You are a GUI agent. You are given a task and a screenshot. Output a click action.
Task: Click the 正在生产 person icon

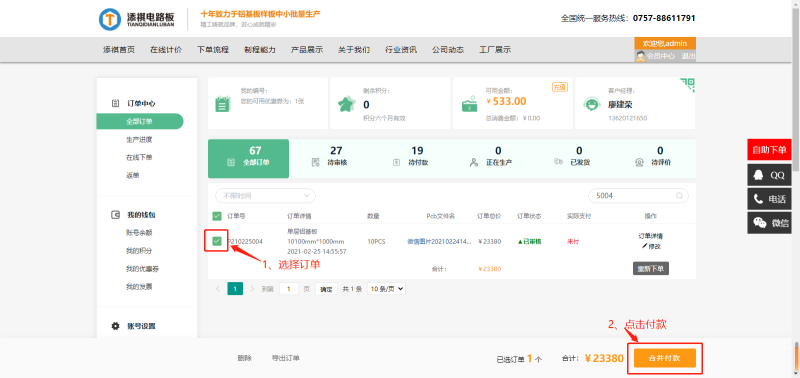[x=473, y=163]
